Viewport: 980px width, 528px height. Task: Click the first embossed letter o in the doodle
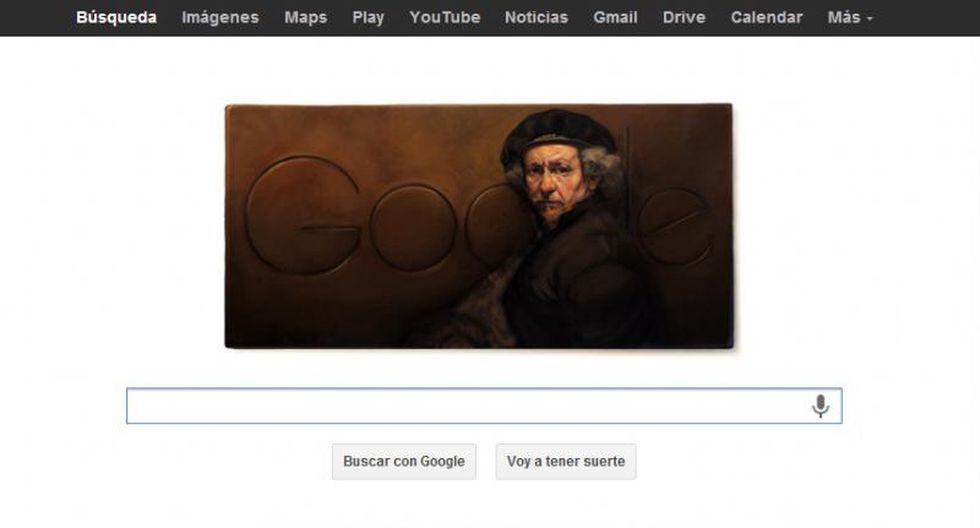409,227
